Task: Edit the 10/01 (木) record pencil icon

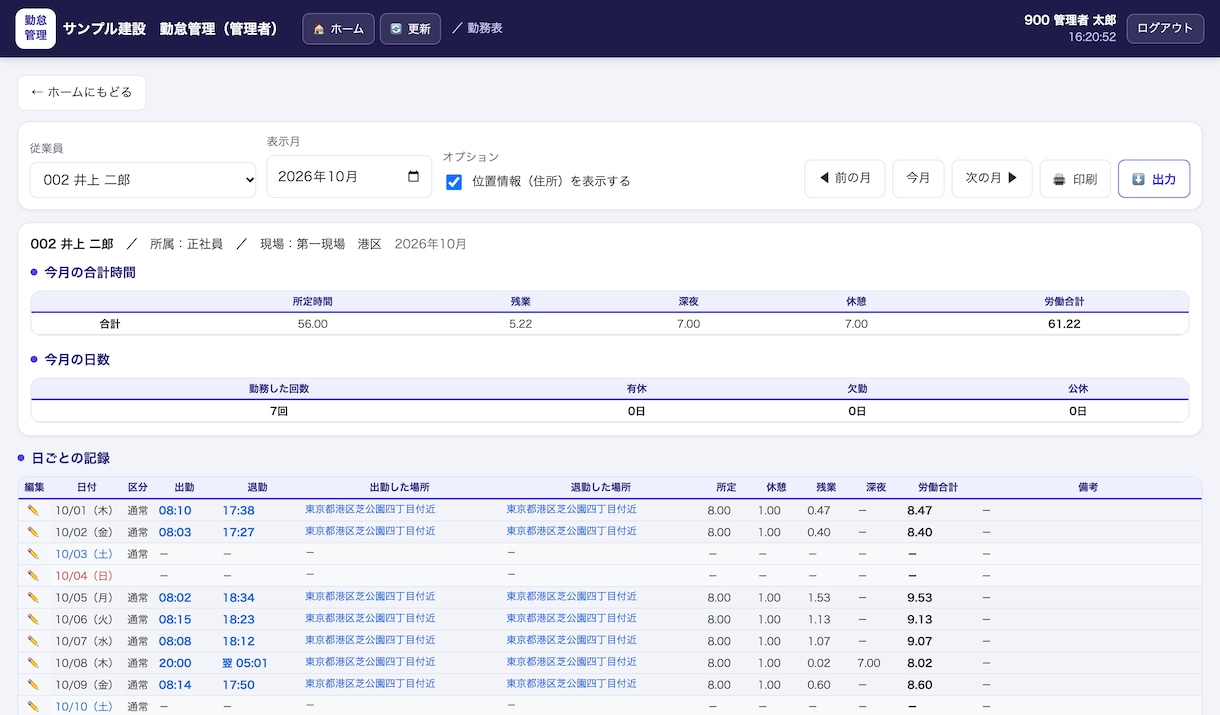Action: click(33, 510)
